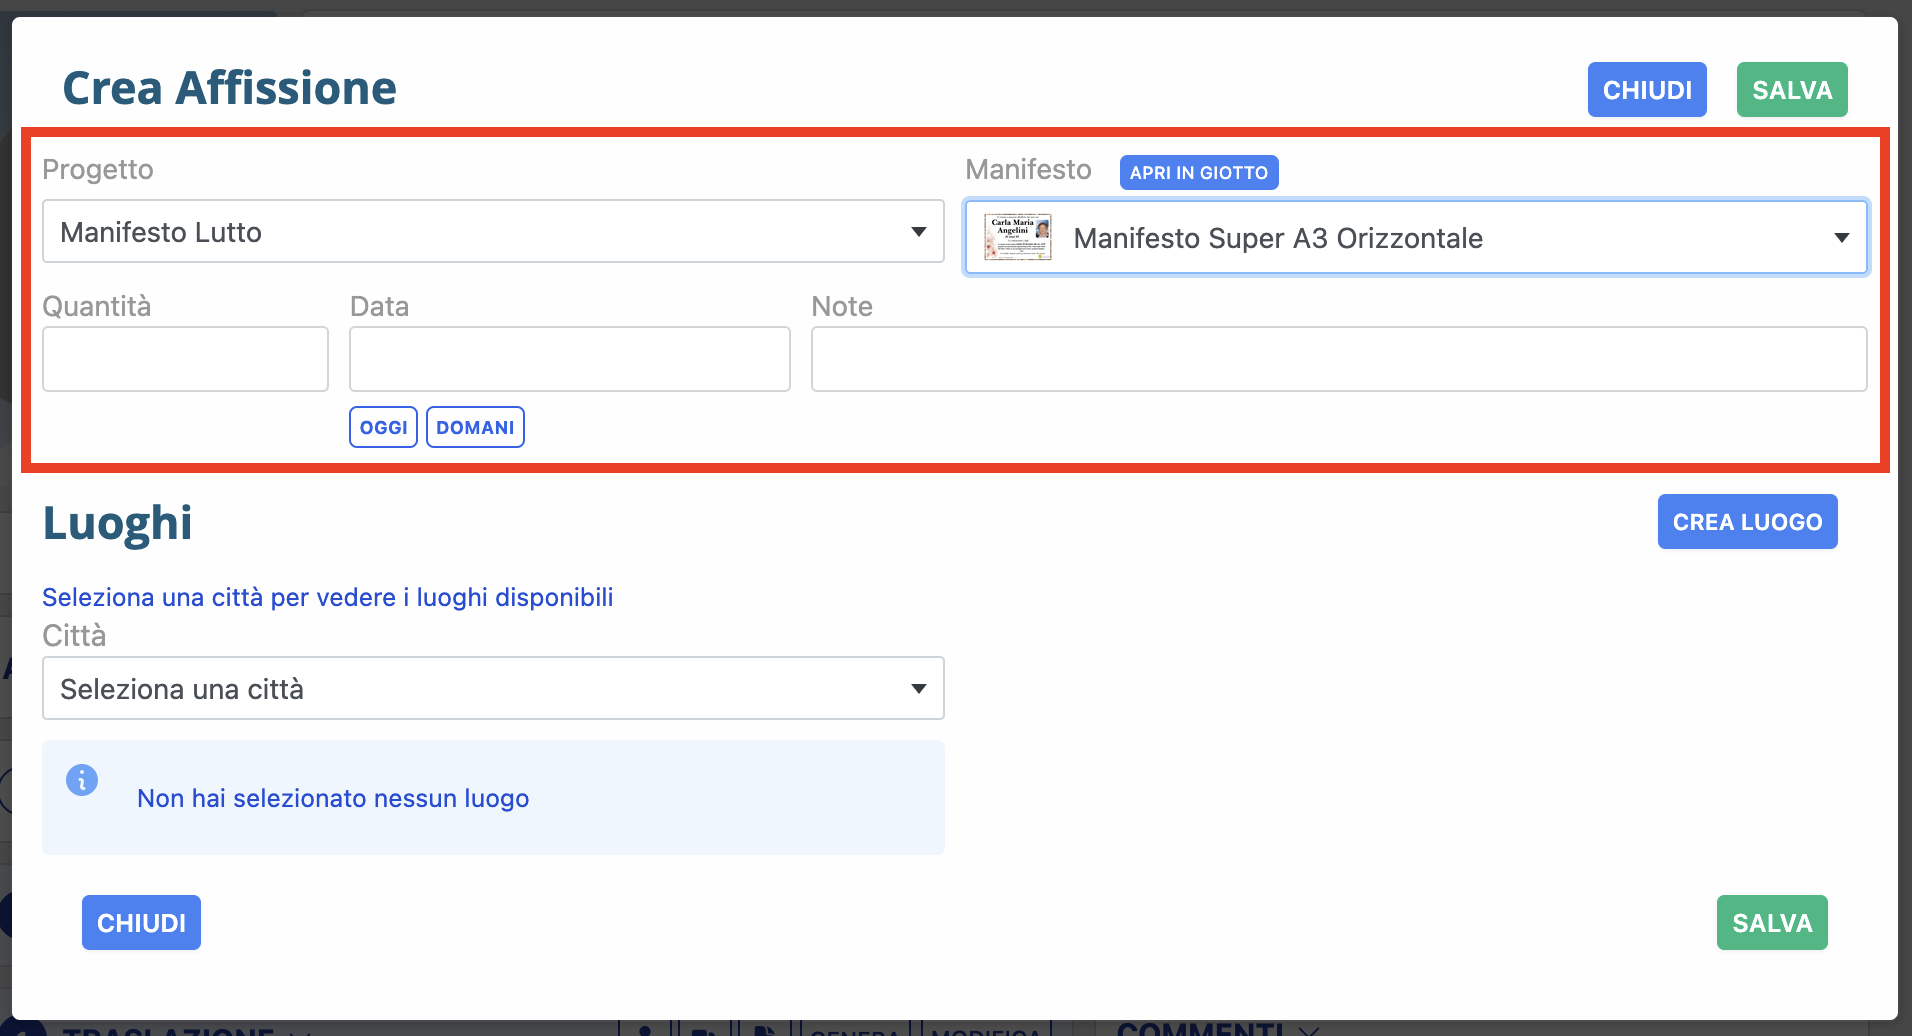Image resolution: width=1912 pixels, height=1036 pixels.
Task: Focus the Quantità input field
Action: (185, 359)
